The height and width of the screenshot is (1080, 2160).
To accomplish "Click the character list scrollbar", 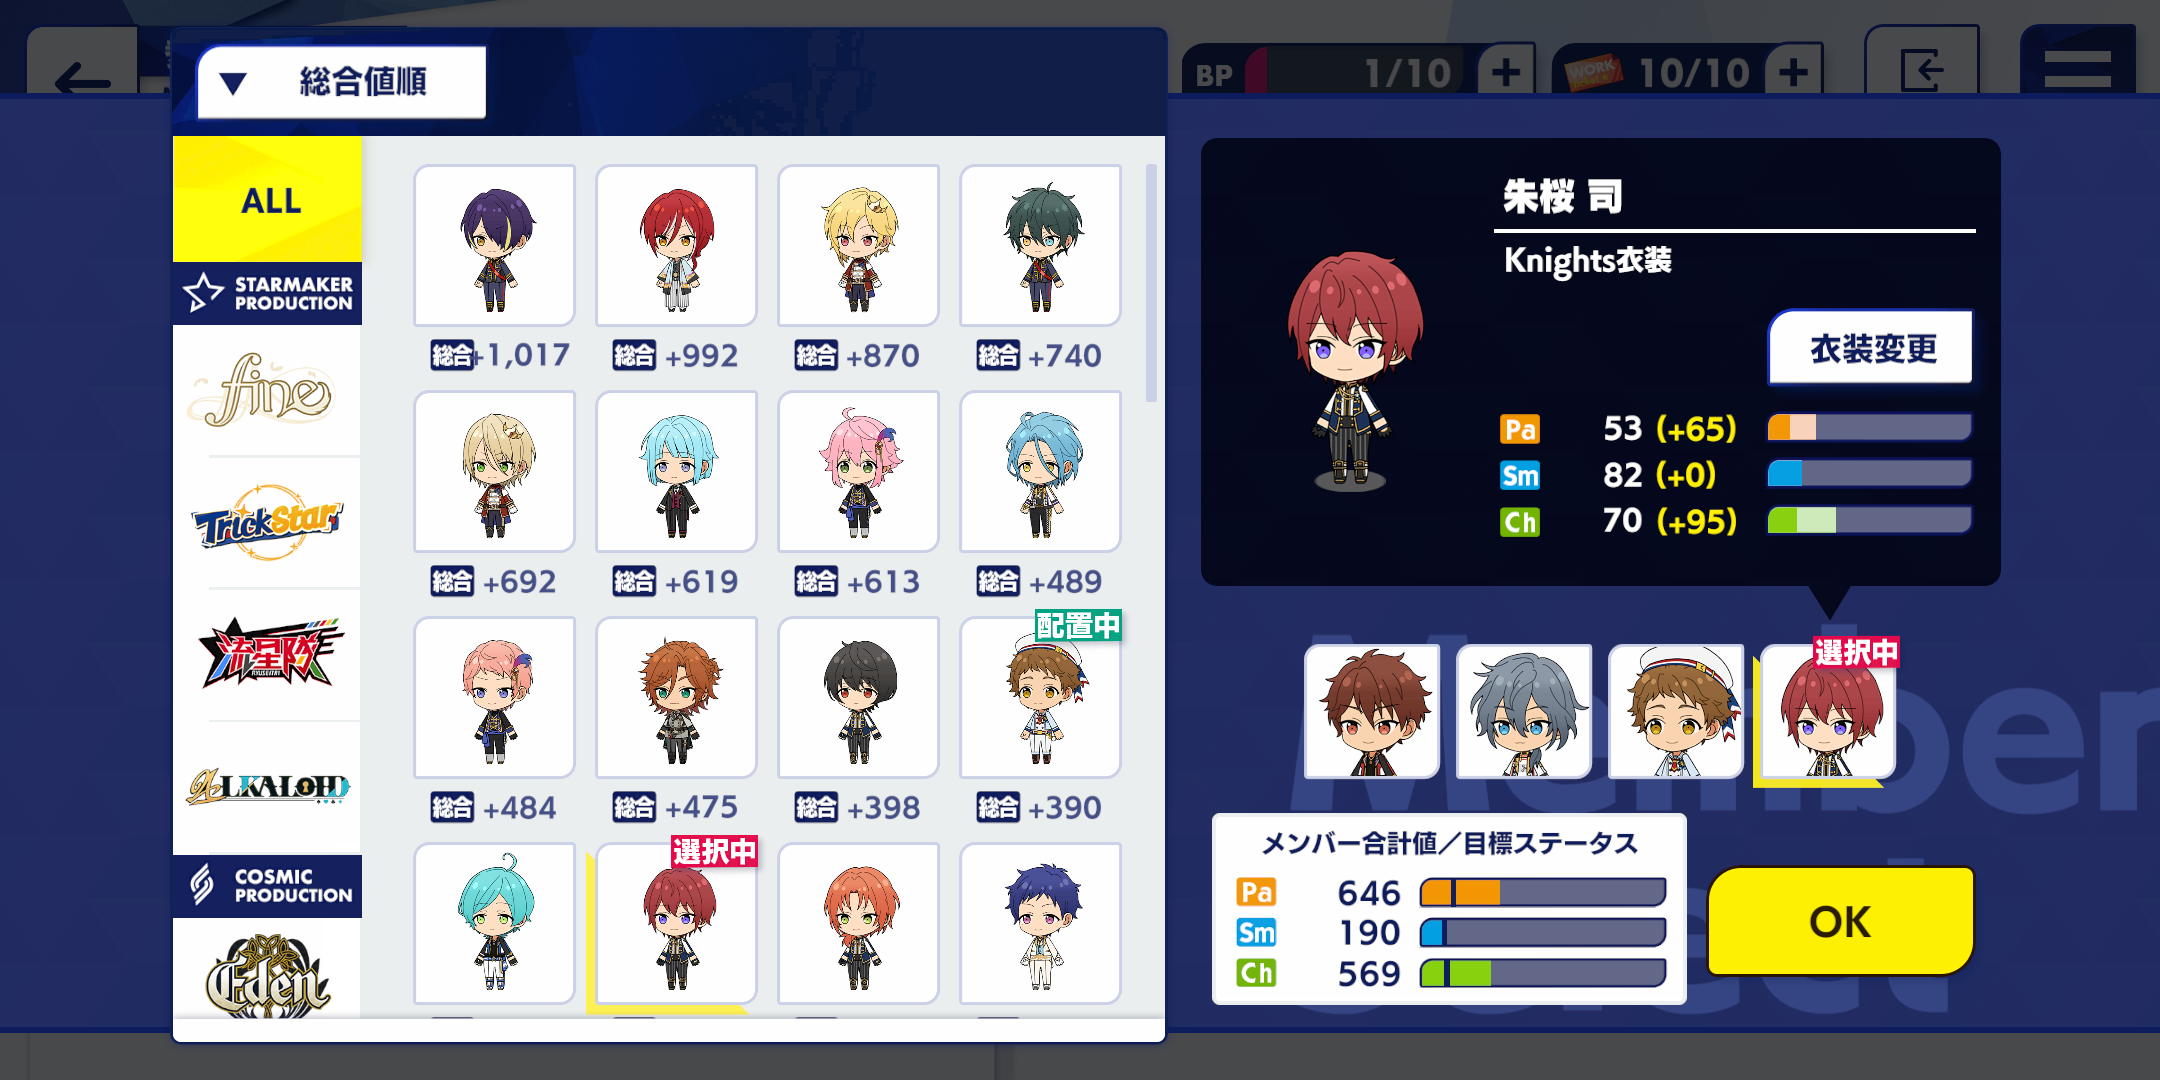I will pos(1151,283).
